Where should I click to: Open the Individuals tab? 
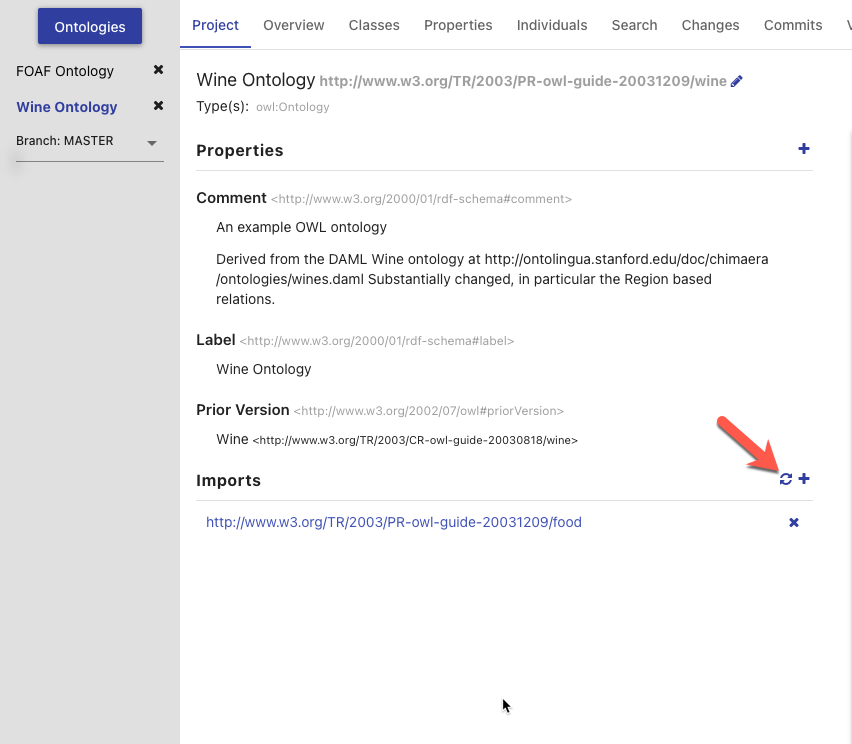click(552, 25)
